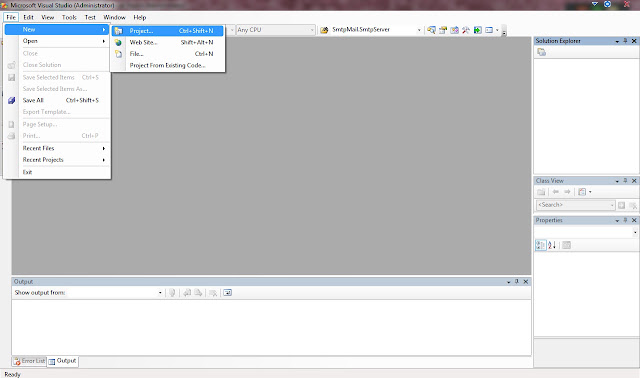
Task: Click the Find in Files toolbar icon
Action: (431, 30)
